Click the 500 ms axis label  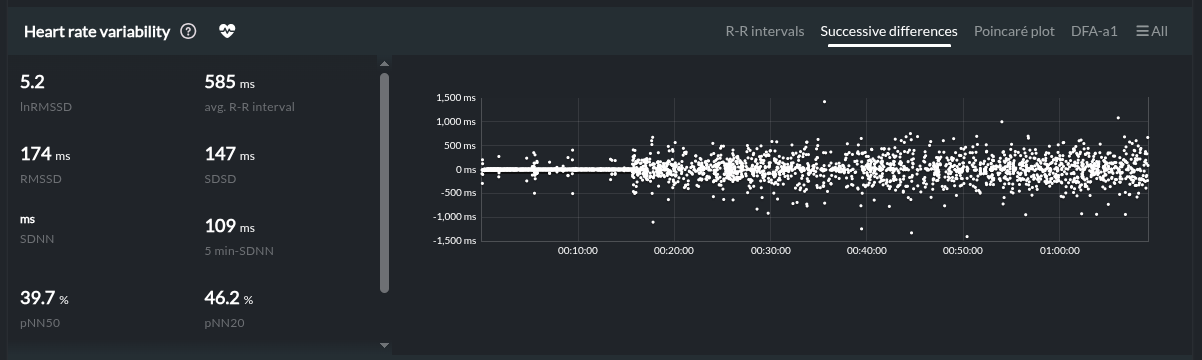click(x=461, y=145)
